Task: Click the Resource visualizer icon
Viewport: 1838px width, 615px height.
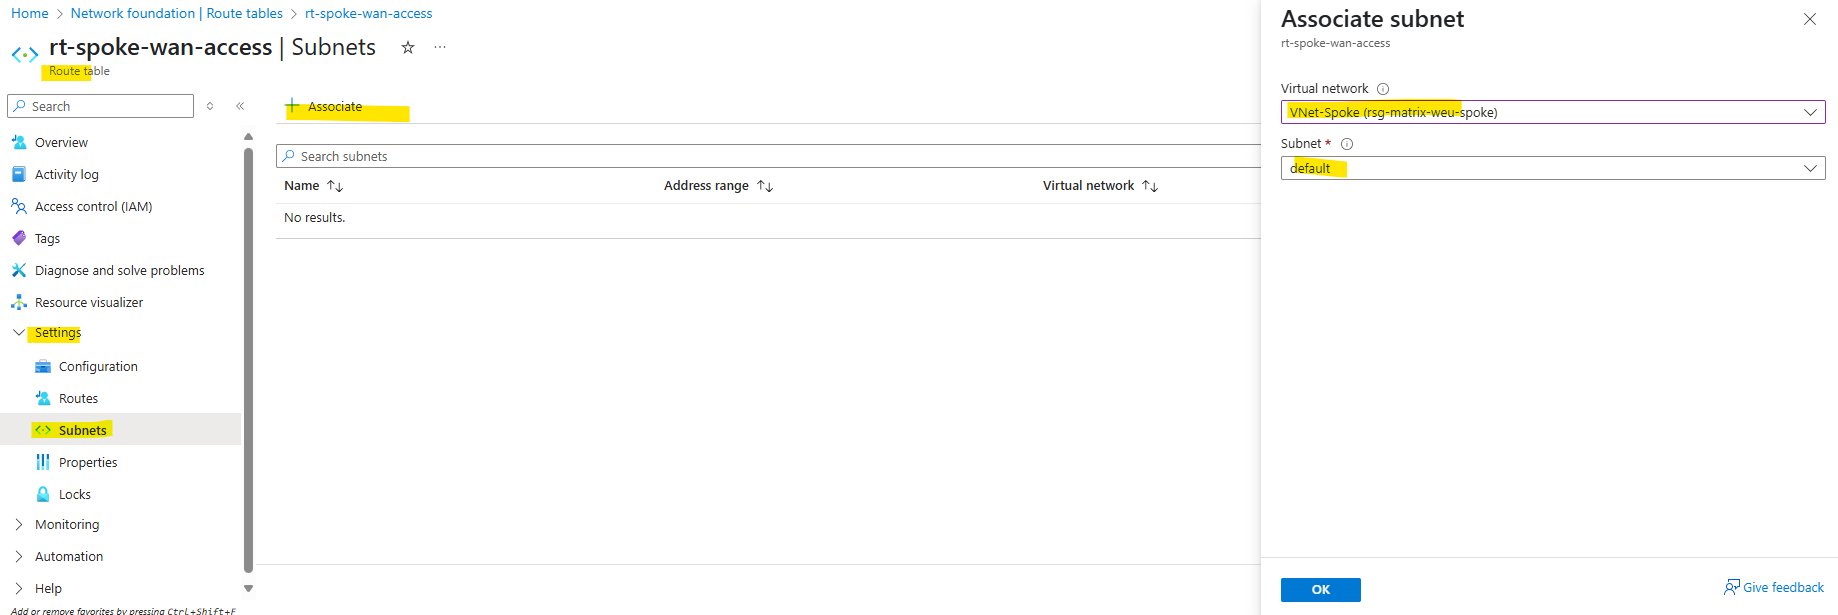Action: click(x=19, y=302)
